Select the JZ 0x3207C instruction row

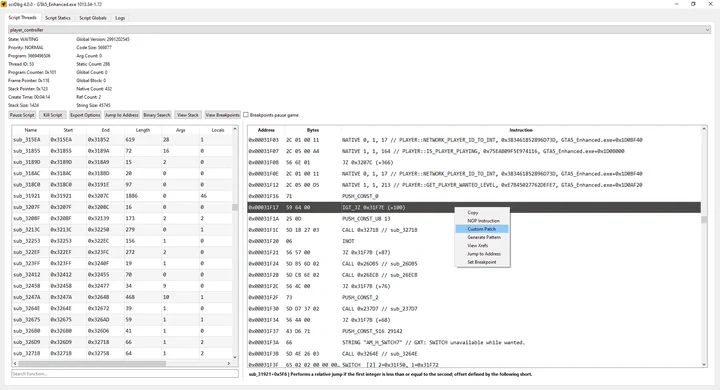click(474, 162)
